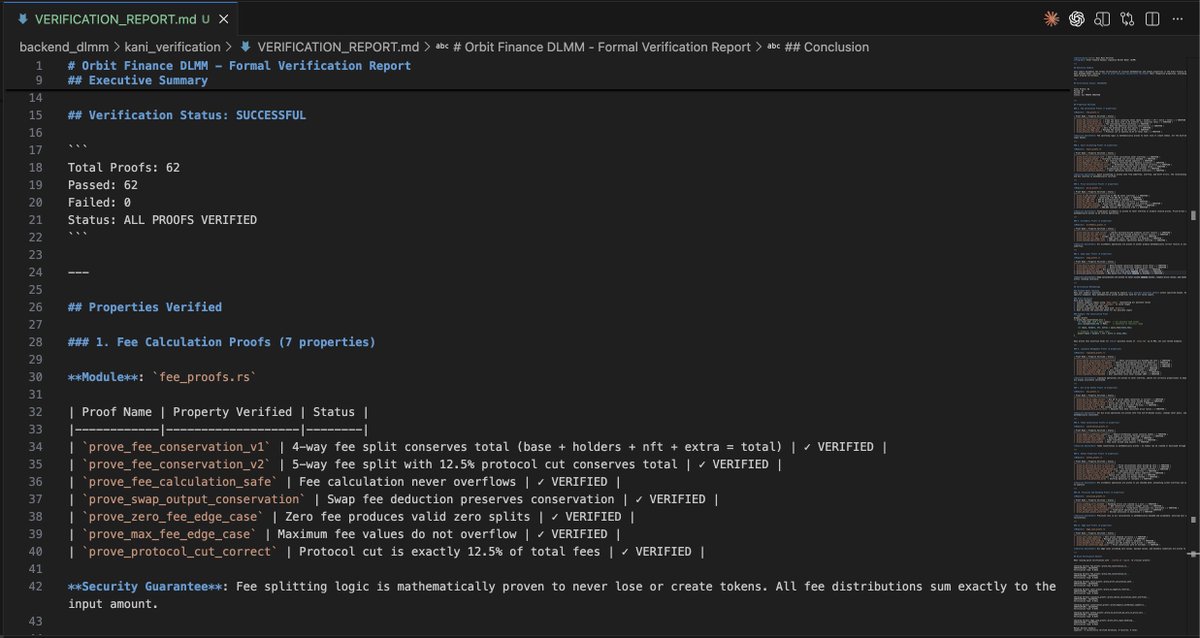
Task: Open the backend_dlmm breadcrumb folder
Action: click(65, 47)
